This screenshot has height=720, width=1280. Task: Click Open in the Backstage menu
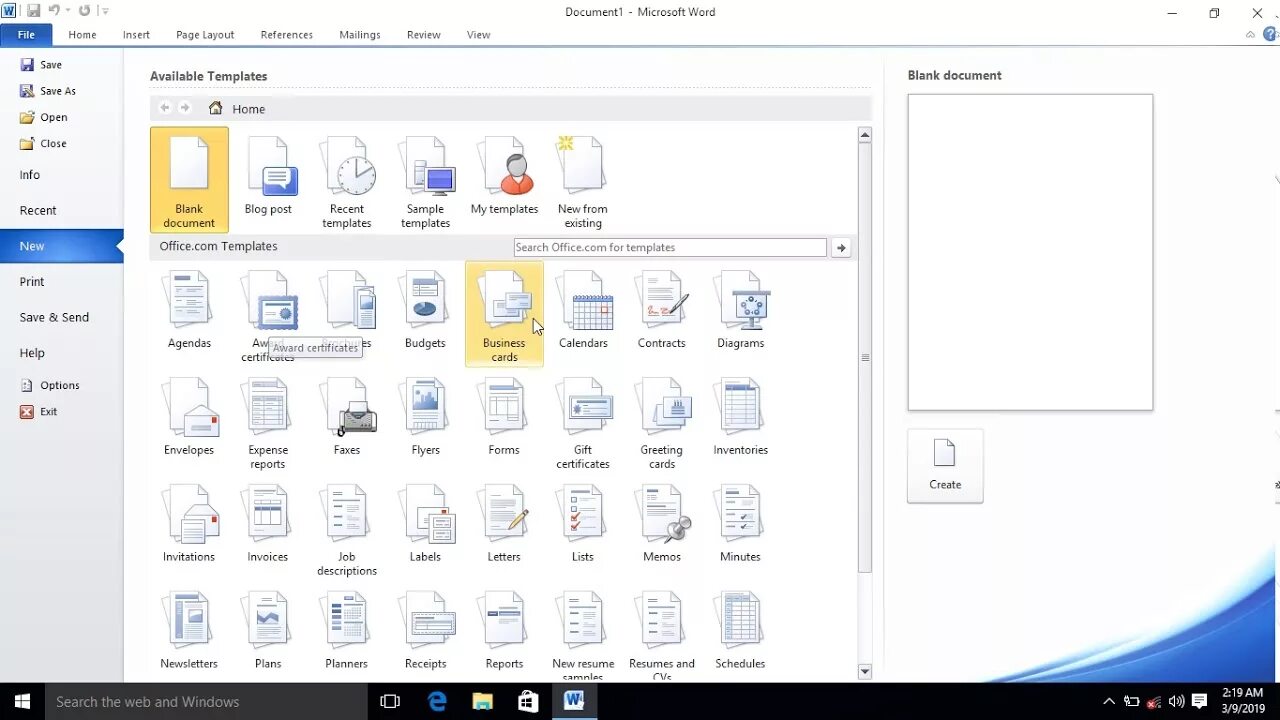pyautogui.click(x=44, y=117)
